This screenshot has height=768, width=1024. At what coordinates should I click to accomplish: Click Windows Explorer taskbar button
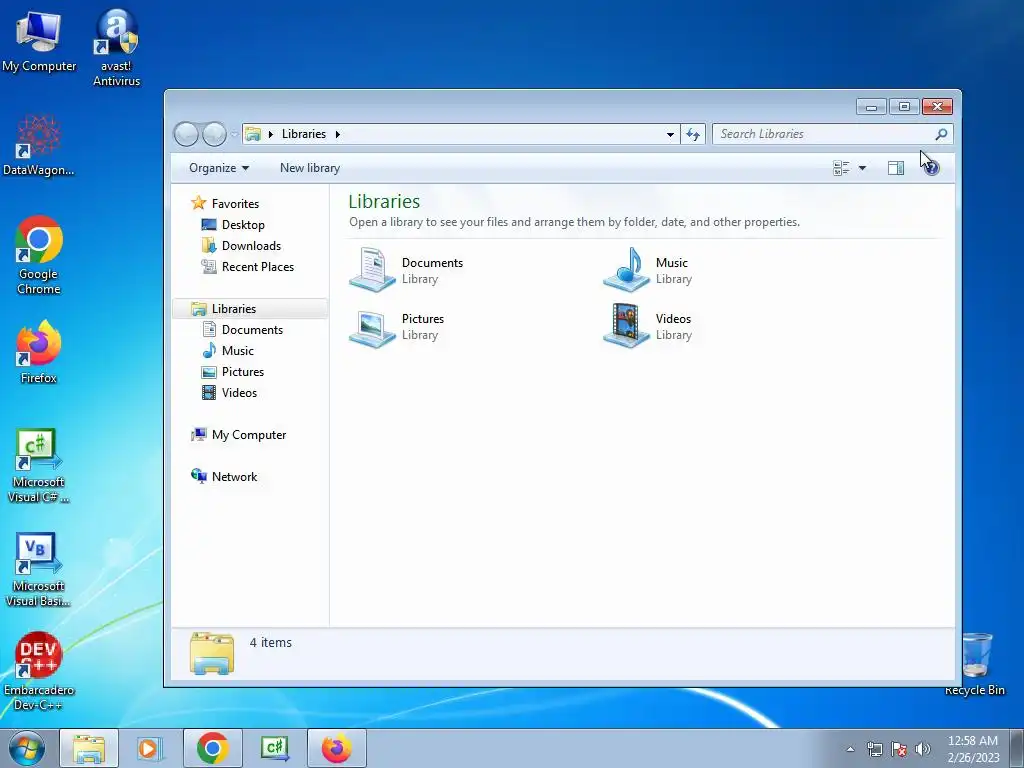89,748
